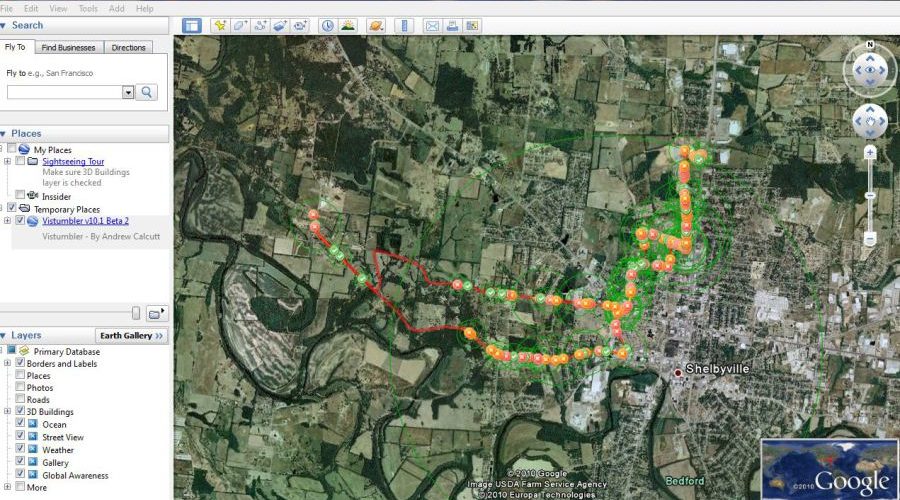This screenshot has height=500, width=900.
Task: Add a new placemark with pushpin icon
Action: point(220,25)
